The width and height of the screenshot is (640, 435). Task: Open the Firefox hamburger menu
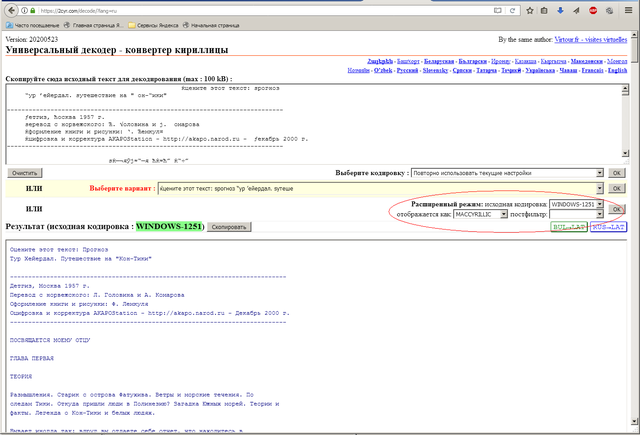coord(629,11)
